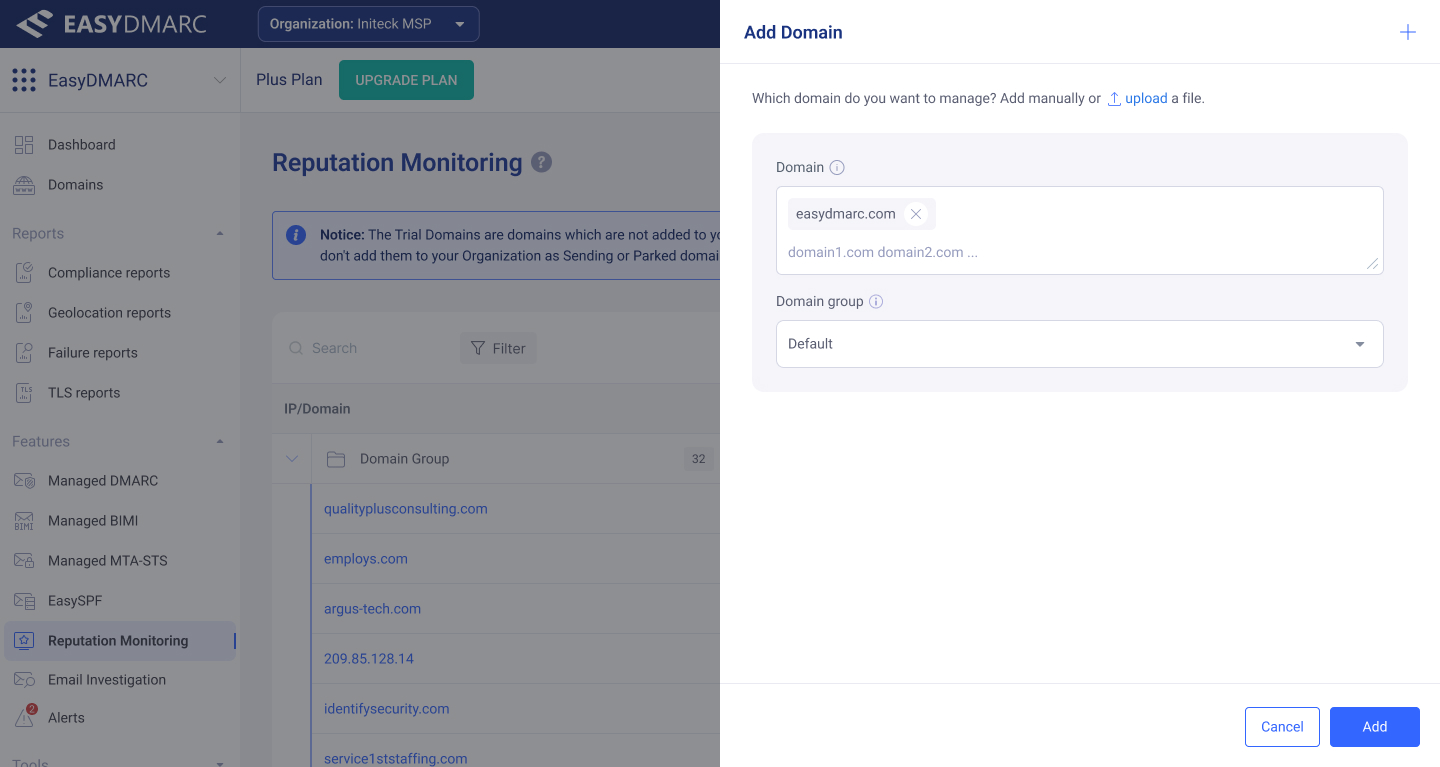Open Managed DMARC feature

103,481
